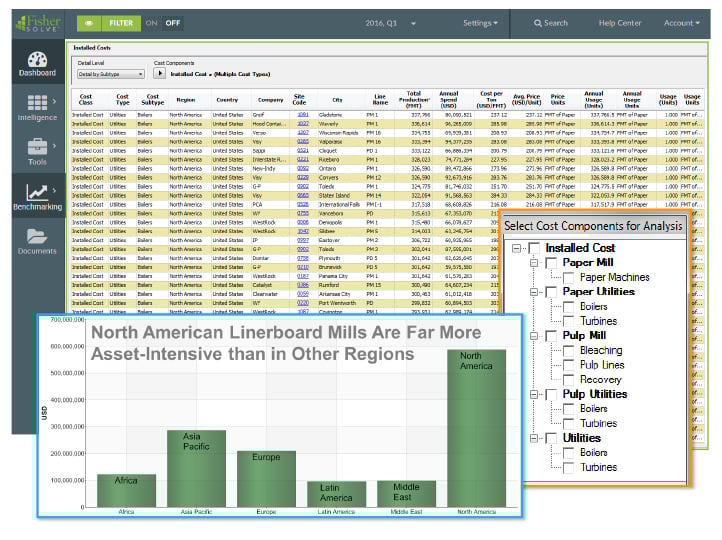Check the Pulp Mill checkbox
This screenshot has width=722, height=540.
(551, 336)
